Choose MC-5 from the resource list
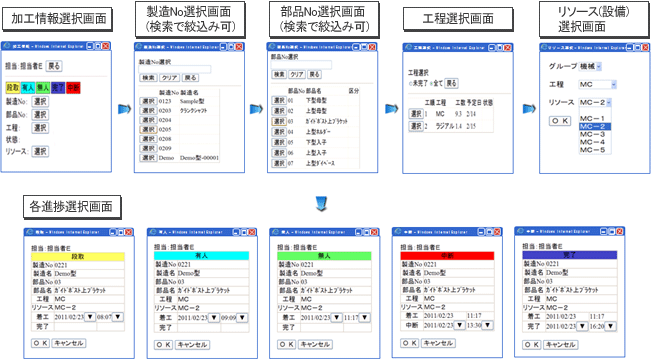Image resolution: width=652 pixels, height=361 pixels. (x=595, y=150)
